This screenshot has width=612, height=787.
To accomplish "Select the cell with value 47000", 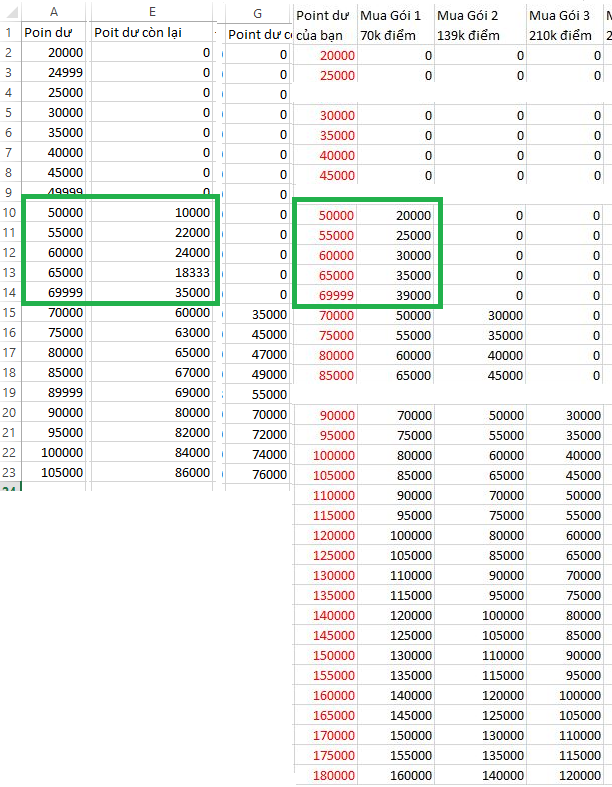I will click(258, 354).
